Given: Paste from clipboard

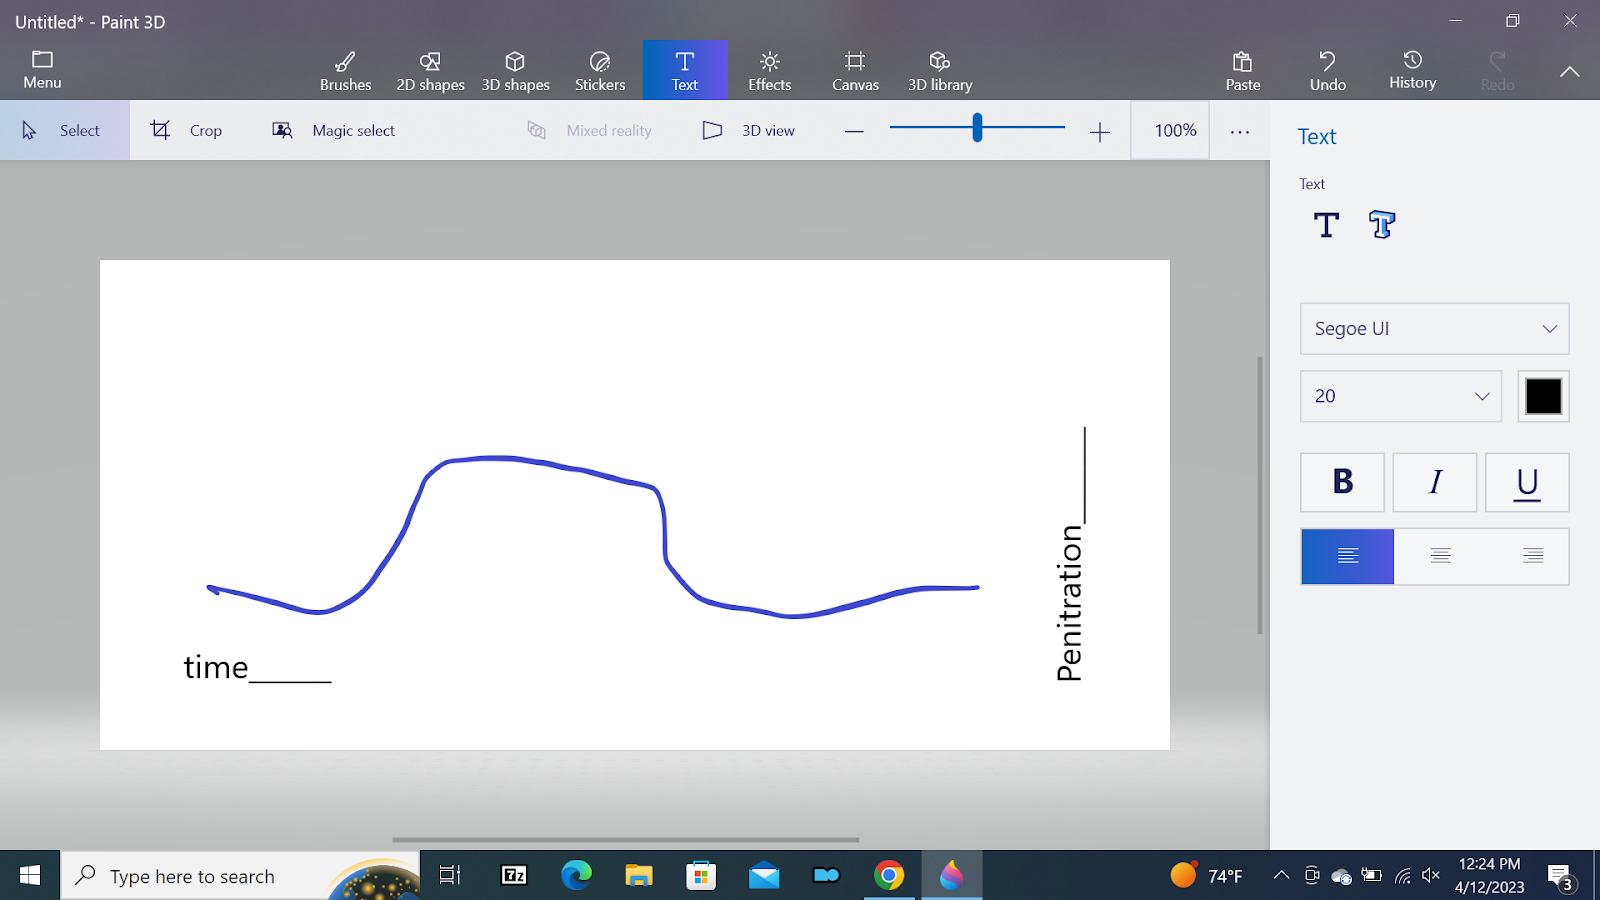Looking at the screenshot, I should (x=1243, y=70).
